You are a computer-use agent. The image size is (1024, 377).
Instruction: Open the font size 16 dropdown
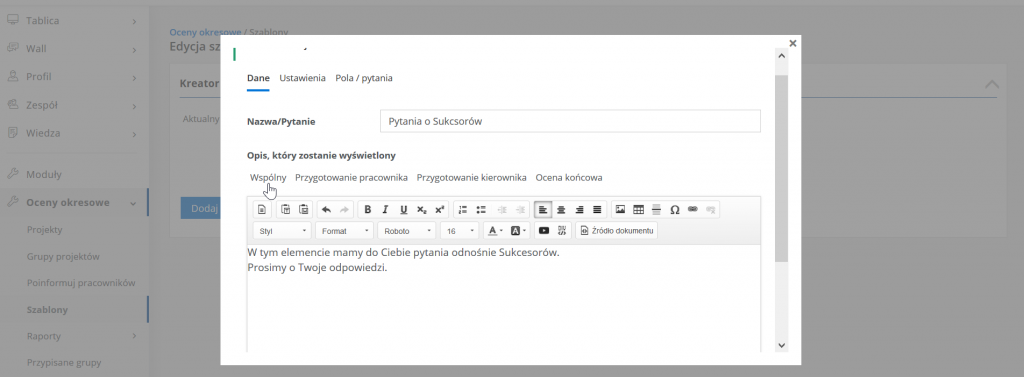(x=460, y=231)
